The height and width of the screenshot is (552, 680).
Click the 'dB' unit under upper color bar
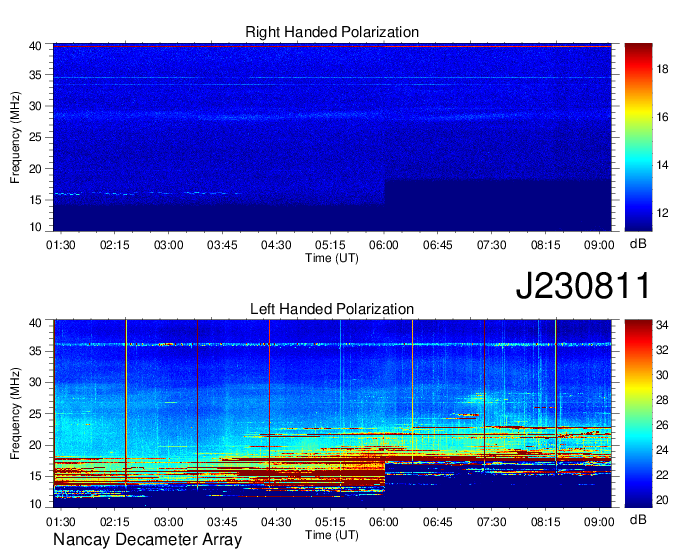638,243
